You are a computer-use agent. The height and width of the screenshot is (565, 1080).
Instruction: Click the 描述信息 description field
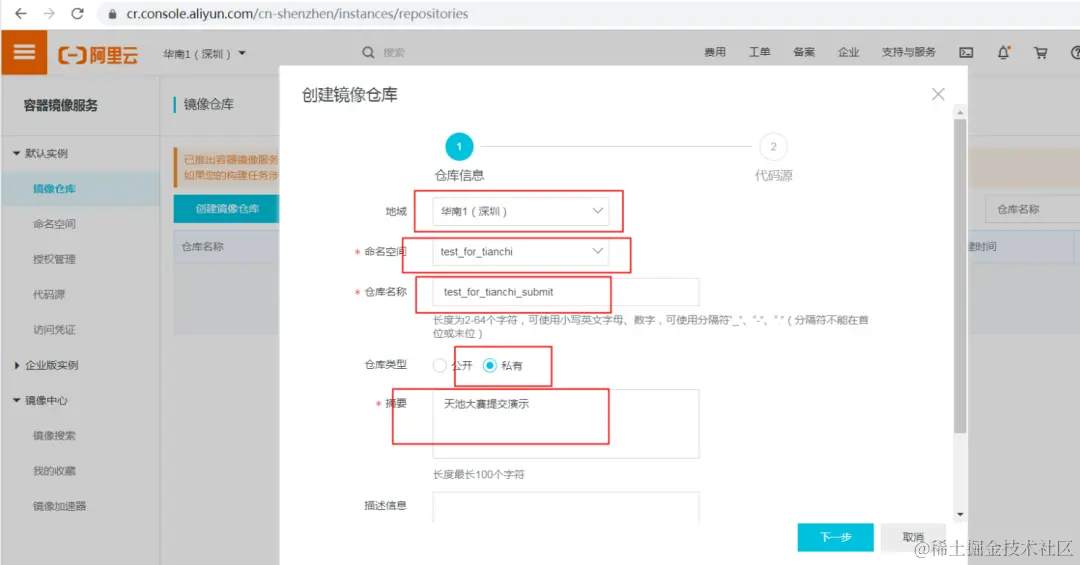pos(565,507)
